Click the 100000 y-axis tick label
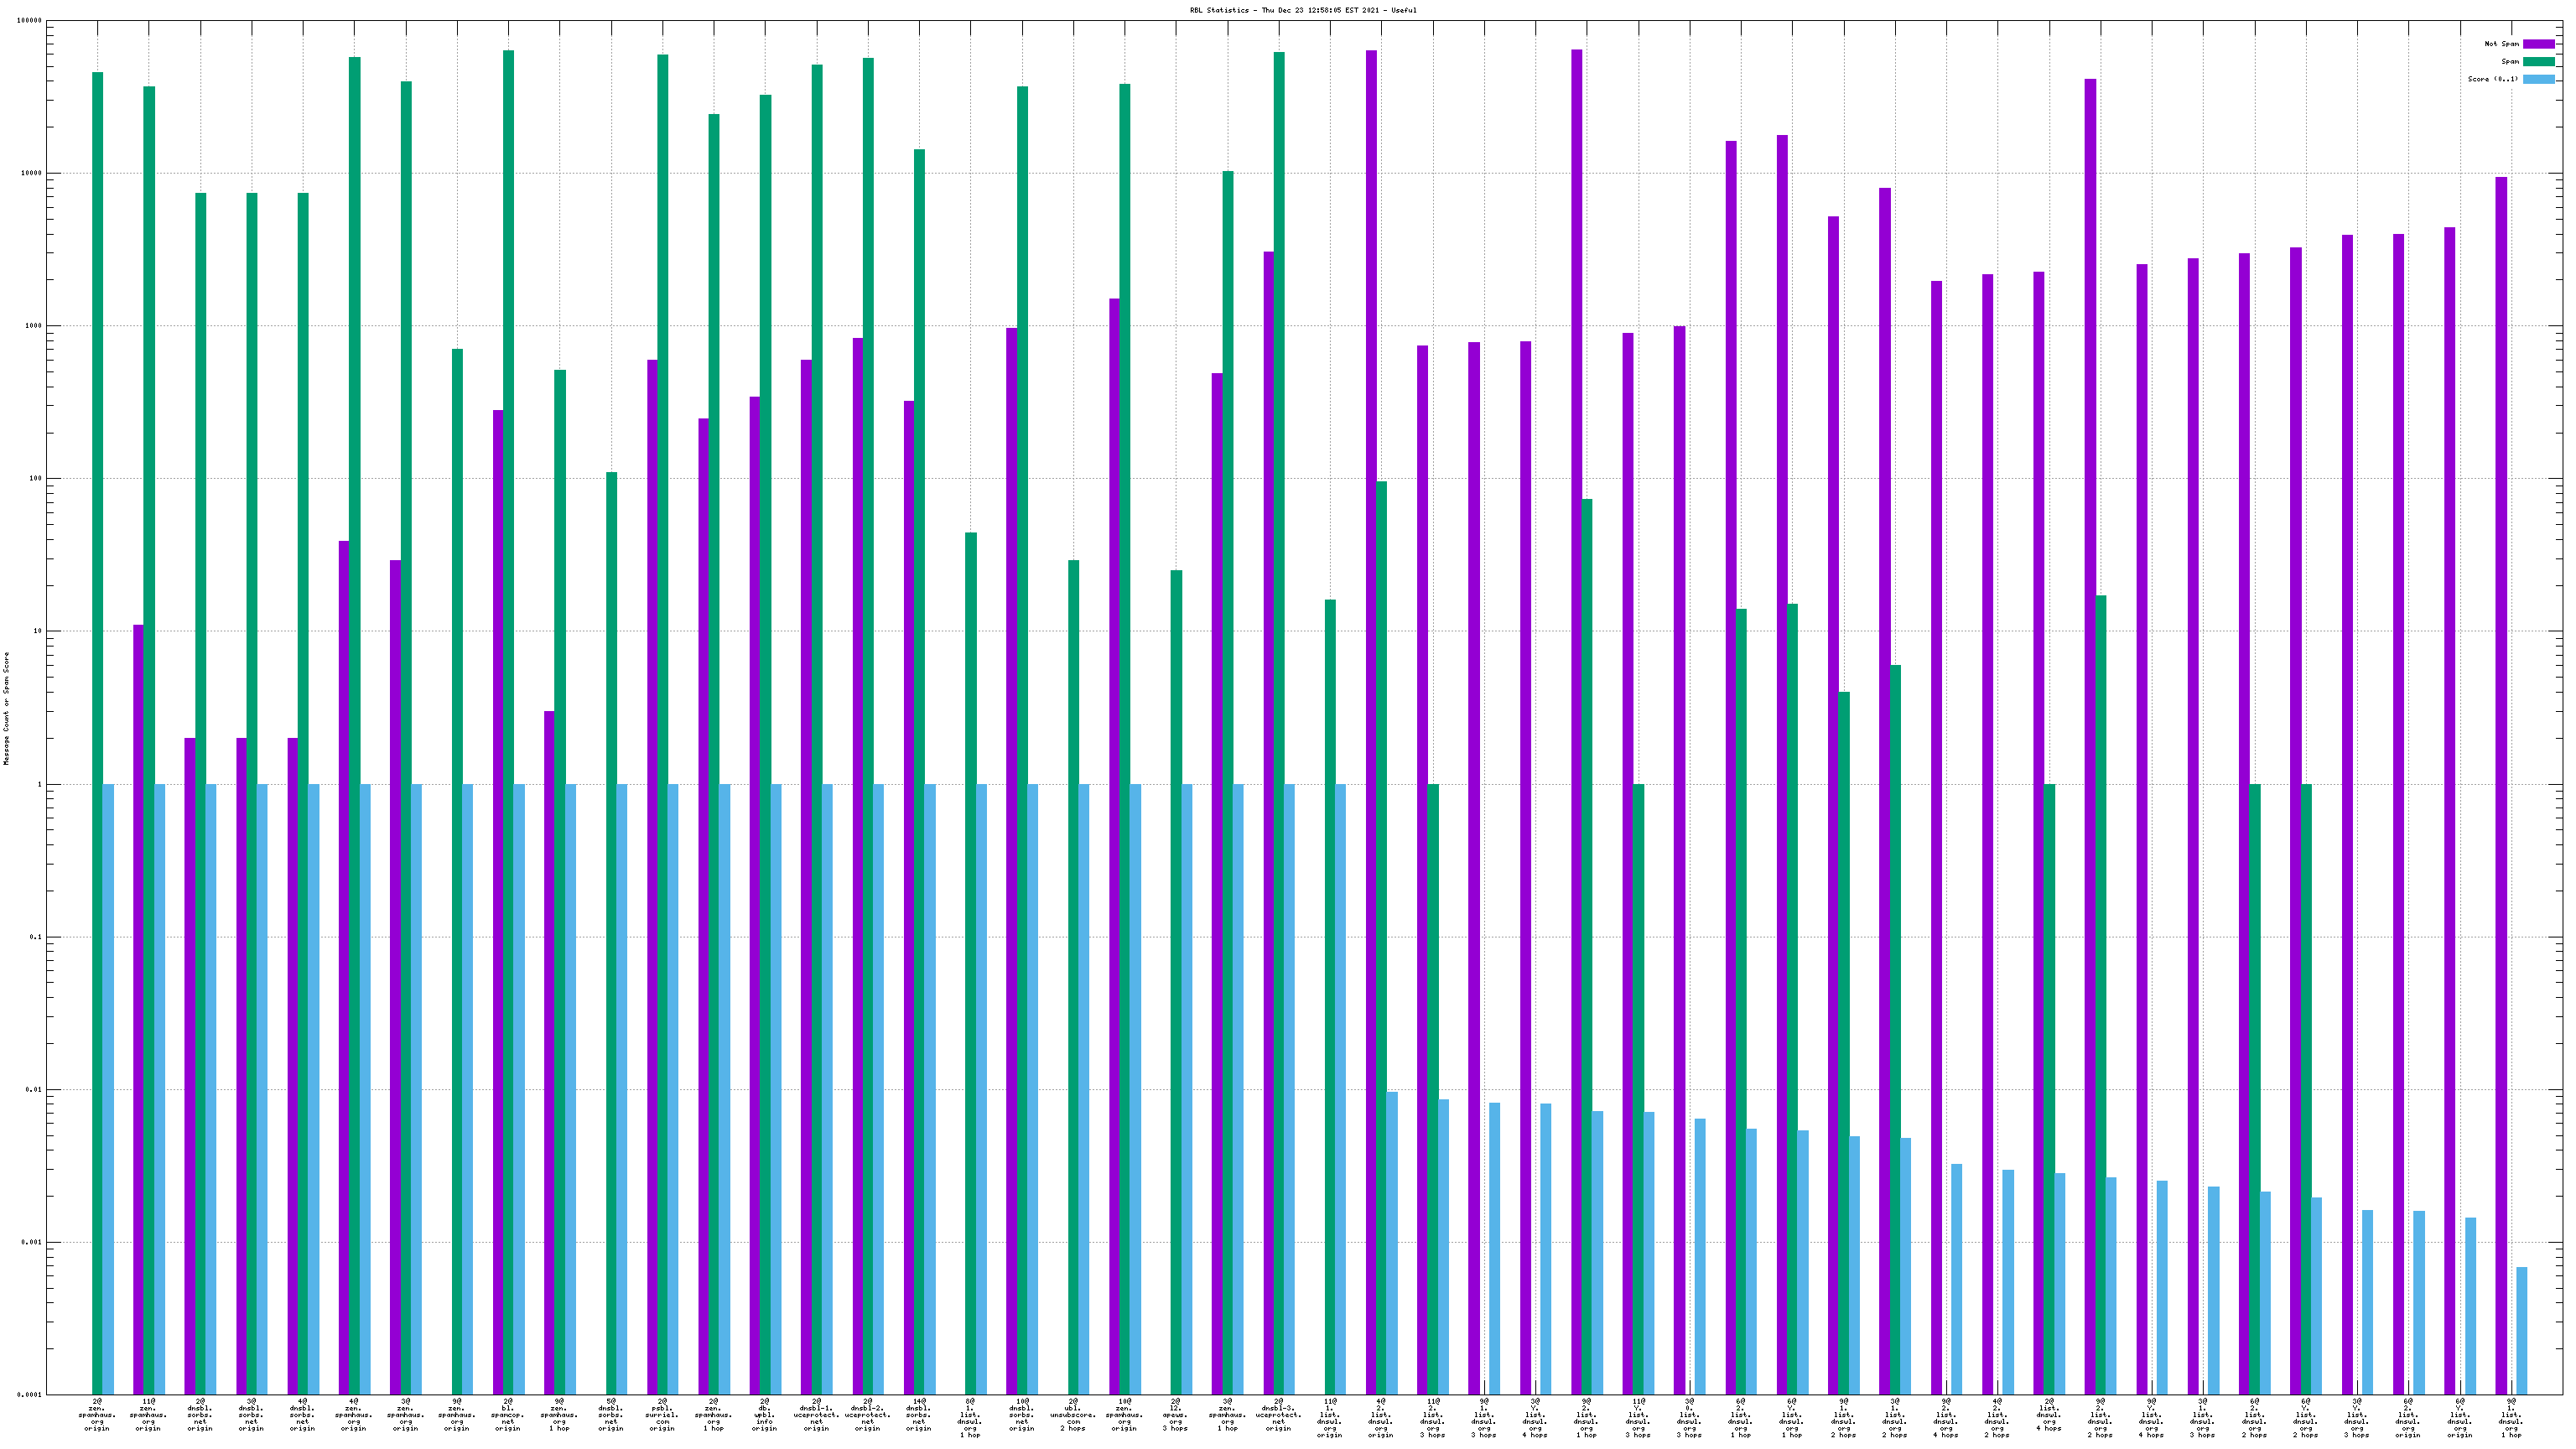The image size is (2576, 1449). (x=30, y=21)
